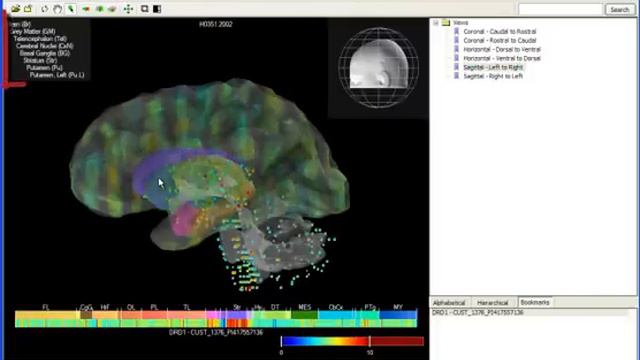Click the red Str region in expression heatmap
This screenshot has width=640, height=360.
pyautogui.click(x=237, y=323)
